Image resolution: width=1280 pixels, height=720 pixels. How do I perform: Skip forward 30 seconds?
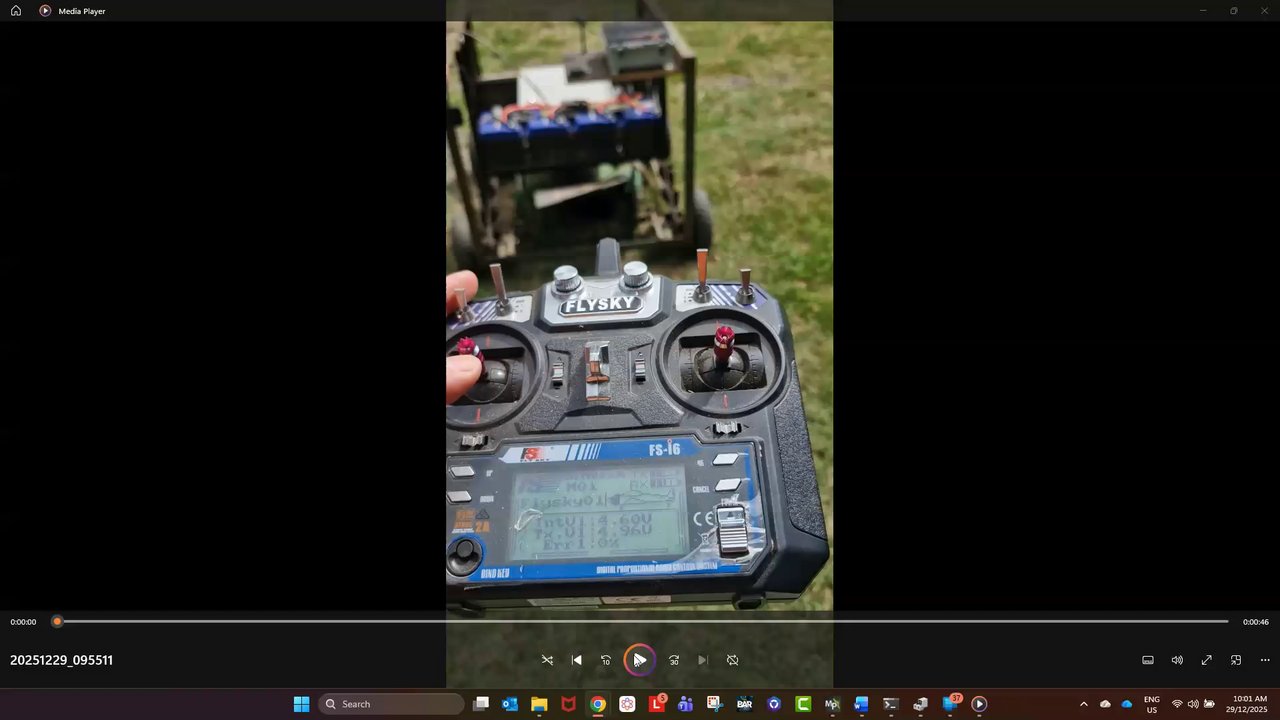[x=674, y=660]
